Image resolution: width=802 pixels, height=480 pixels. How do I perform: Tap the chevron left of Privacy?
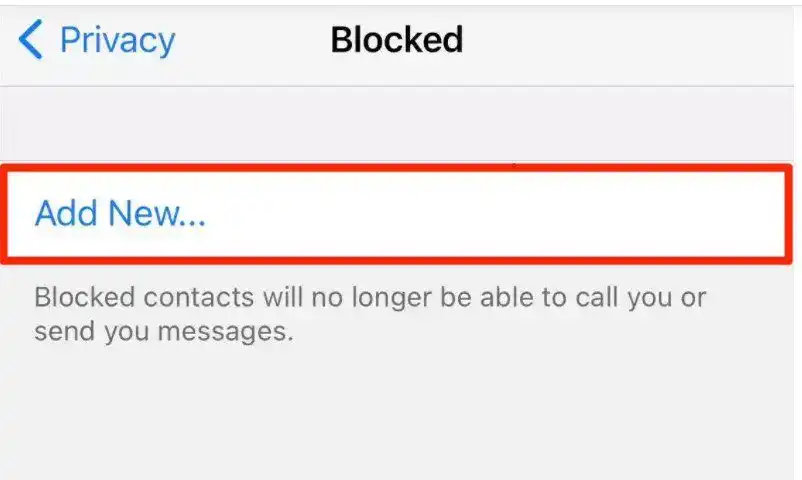[x=31, y=39]
